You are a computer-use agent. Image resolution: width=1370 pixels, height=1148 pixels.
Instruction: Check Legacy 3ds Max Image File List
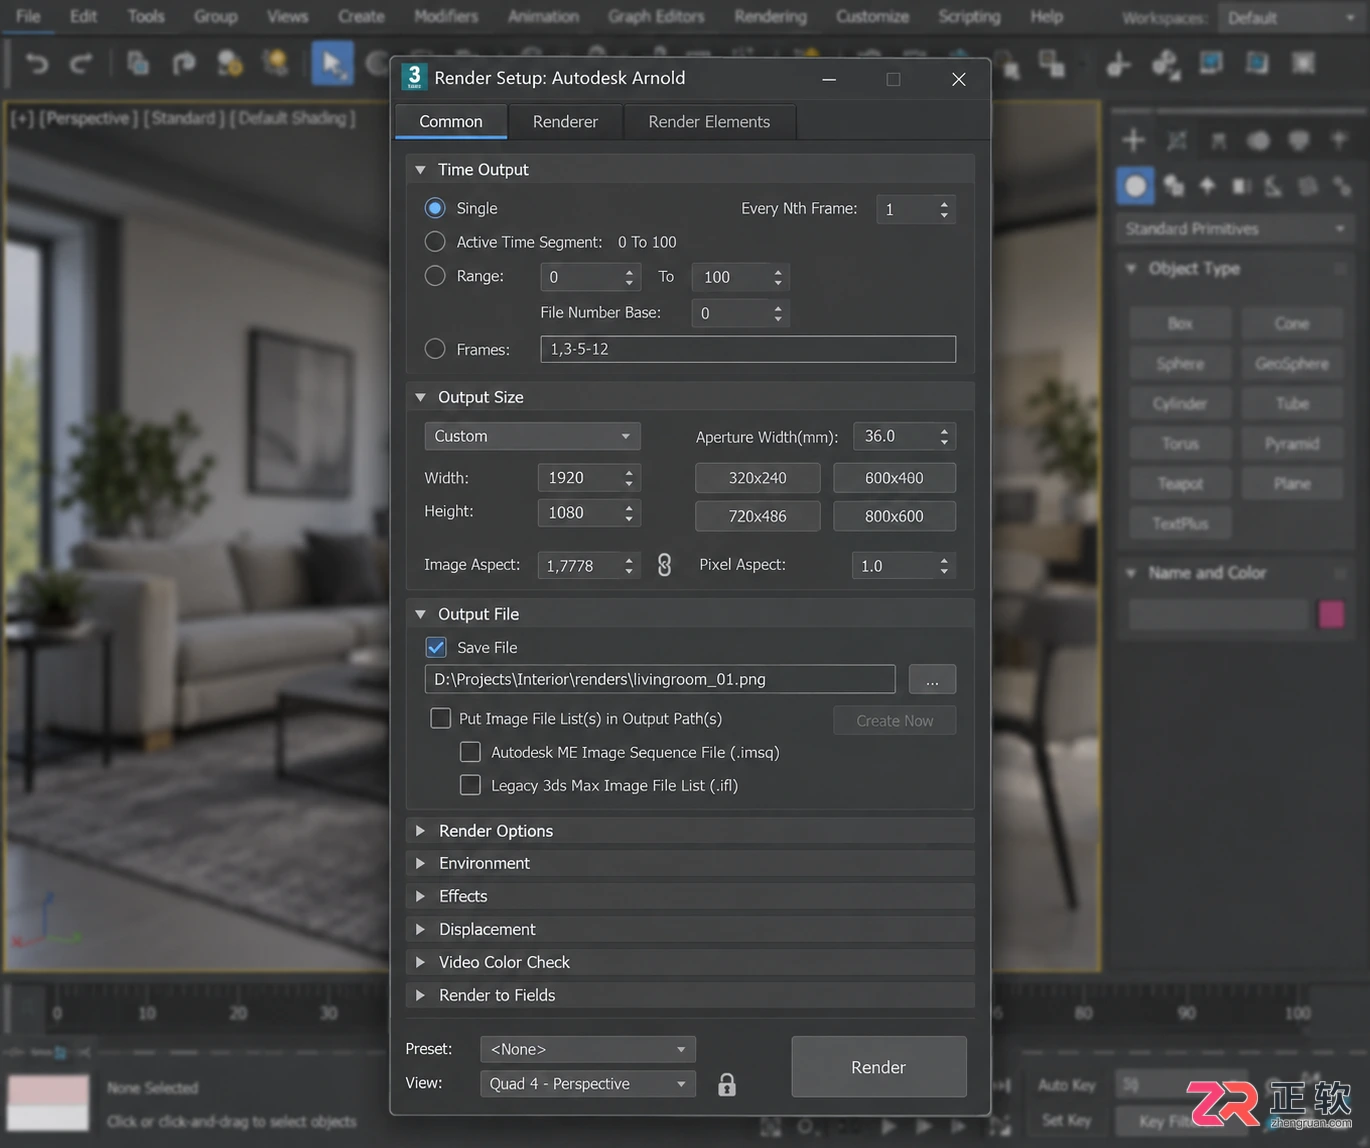click(x=470, y=785)
